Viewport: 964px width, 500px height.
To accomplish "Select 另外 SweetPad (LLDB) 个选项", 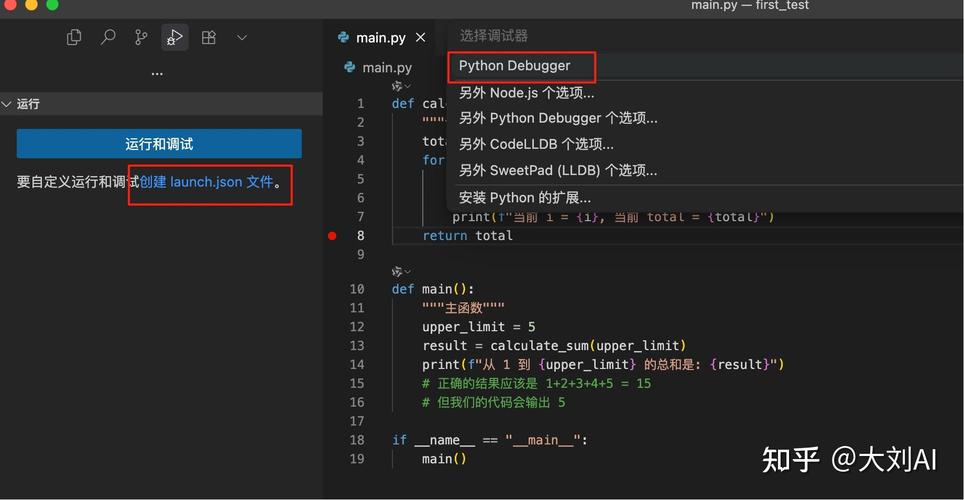I will (x=705, y=170).
